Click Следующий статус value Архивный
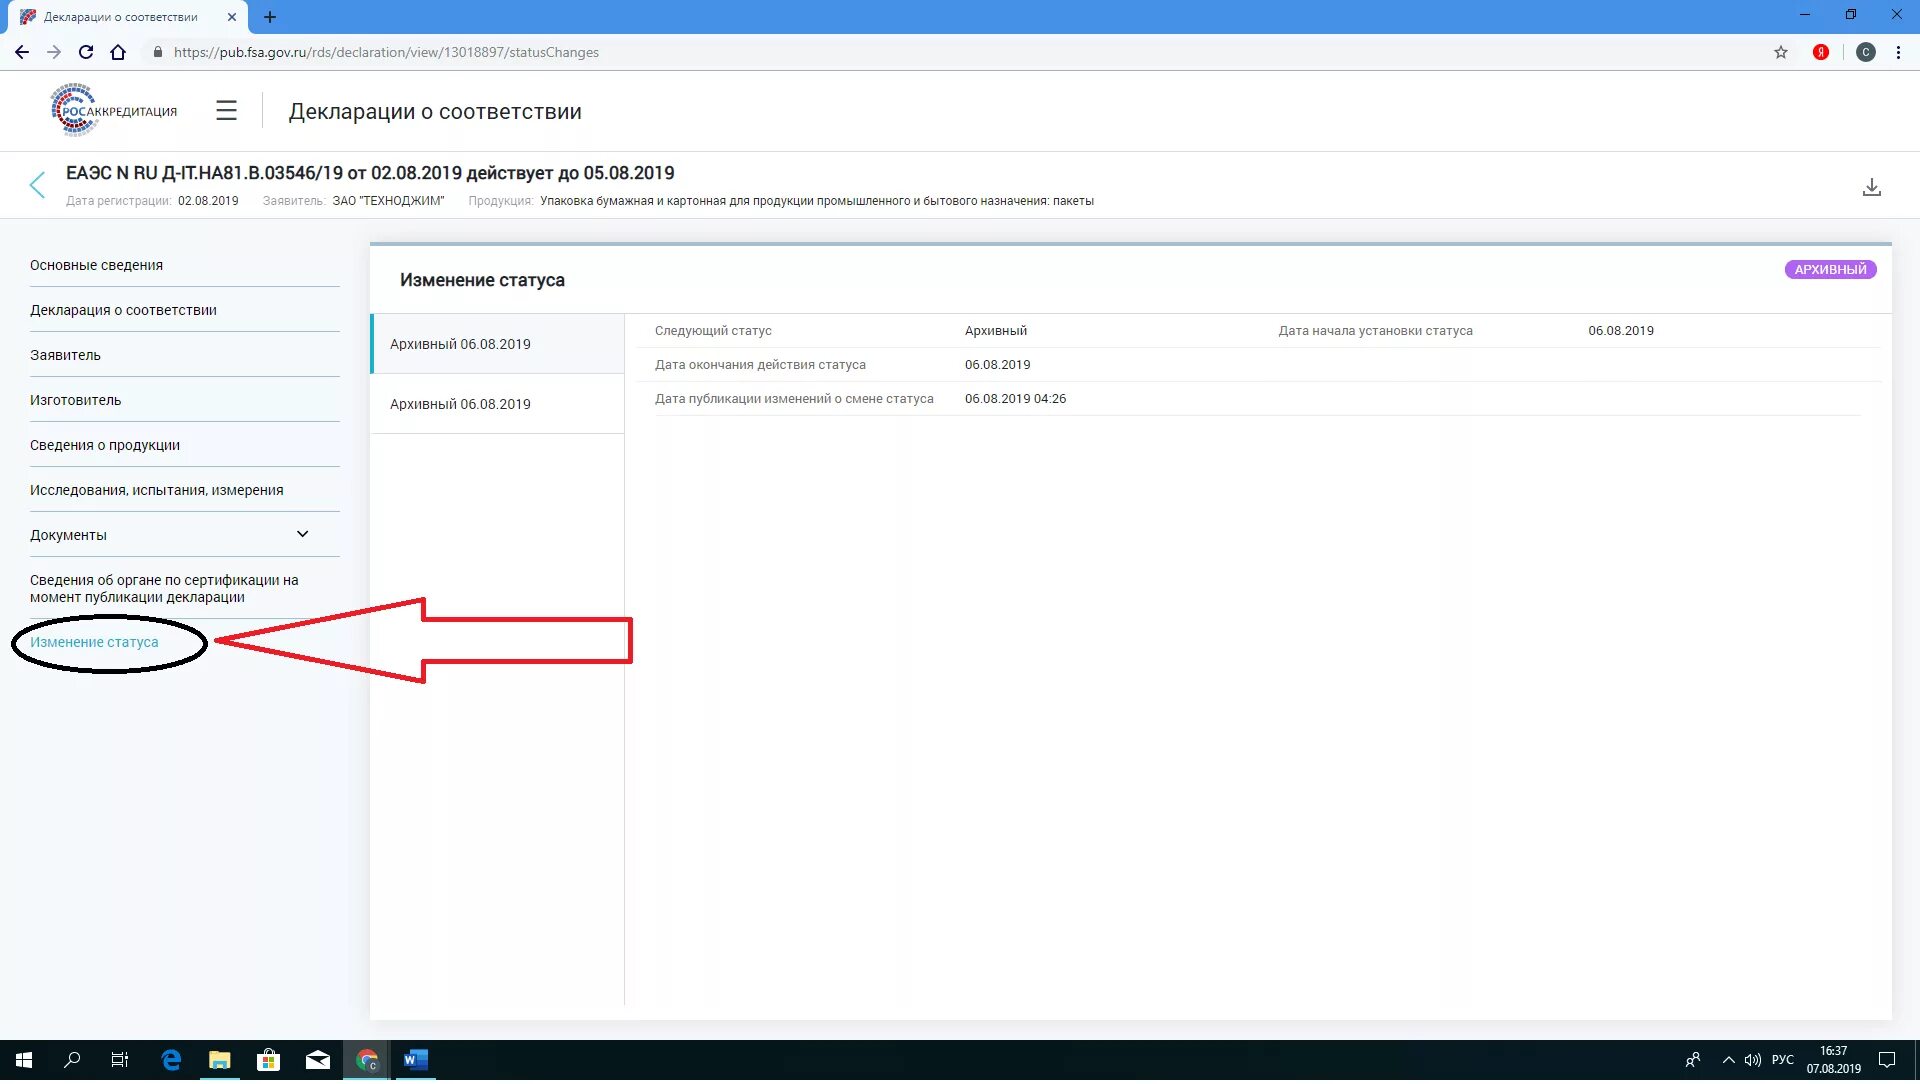 [x=995, y=332]
